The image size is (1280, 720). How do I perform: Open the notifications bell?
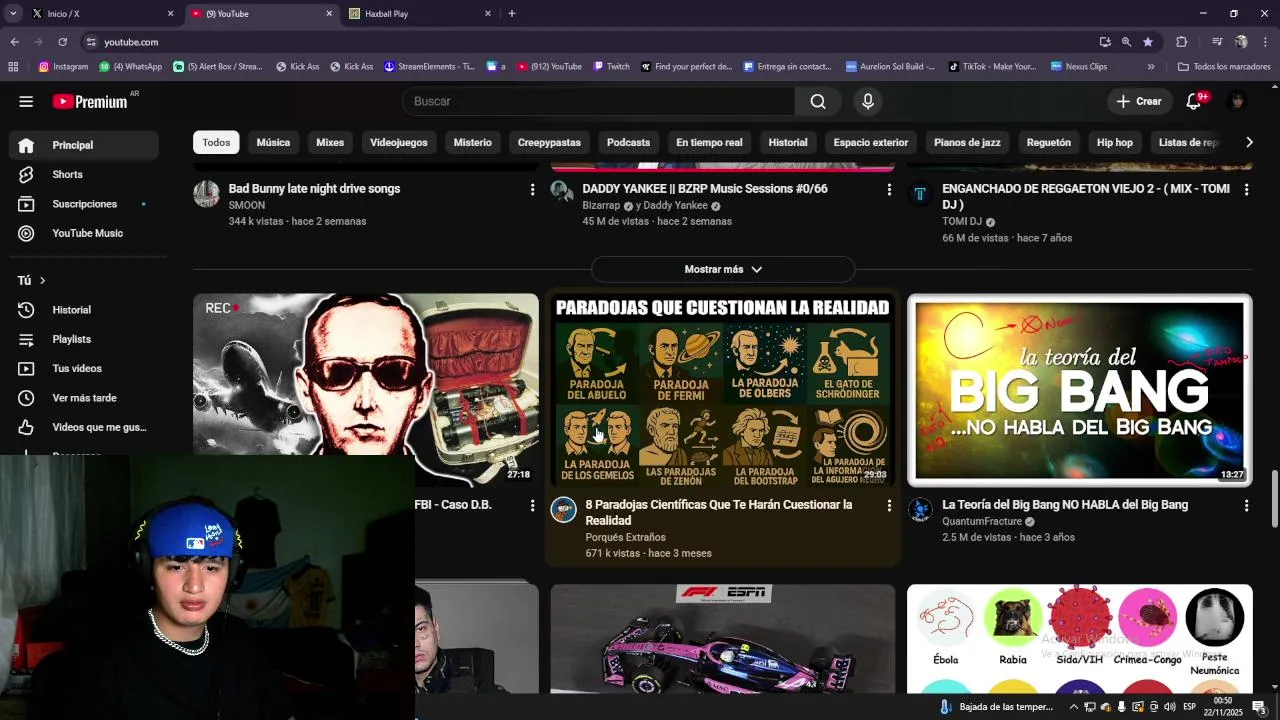click(1194, 101)
